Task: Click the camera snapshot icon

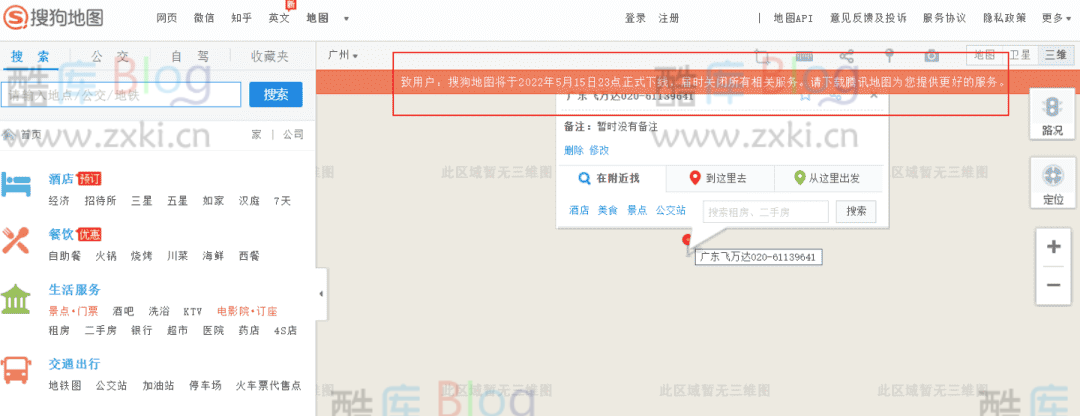Action: click(x=931, y=56)
